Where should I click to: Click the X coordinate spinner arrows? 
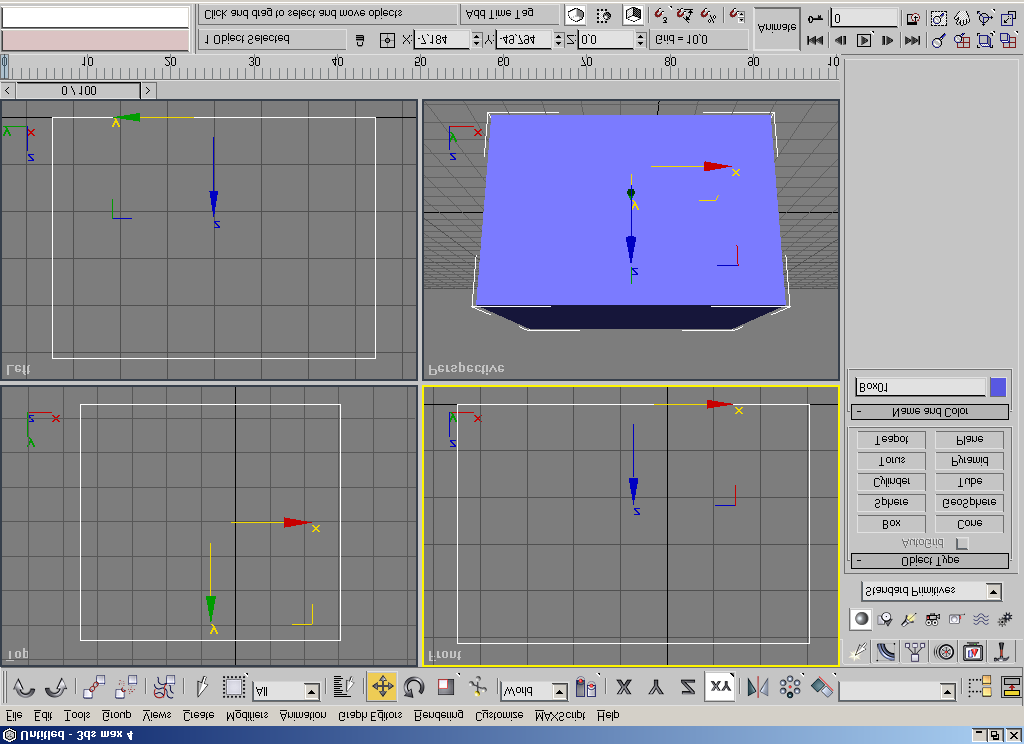[x=476, y=40]
